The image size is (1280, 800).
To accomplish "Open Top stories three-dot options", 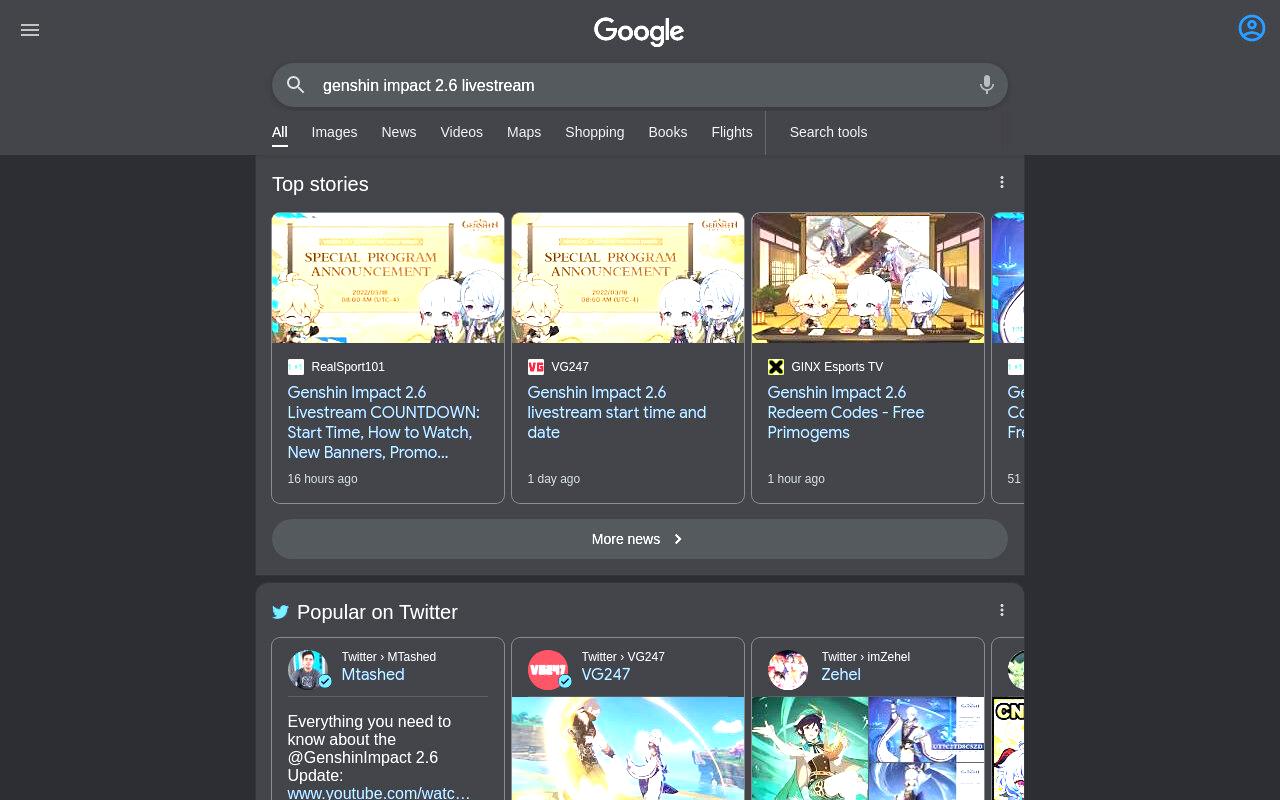I will tap(1002, 182).
